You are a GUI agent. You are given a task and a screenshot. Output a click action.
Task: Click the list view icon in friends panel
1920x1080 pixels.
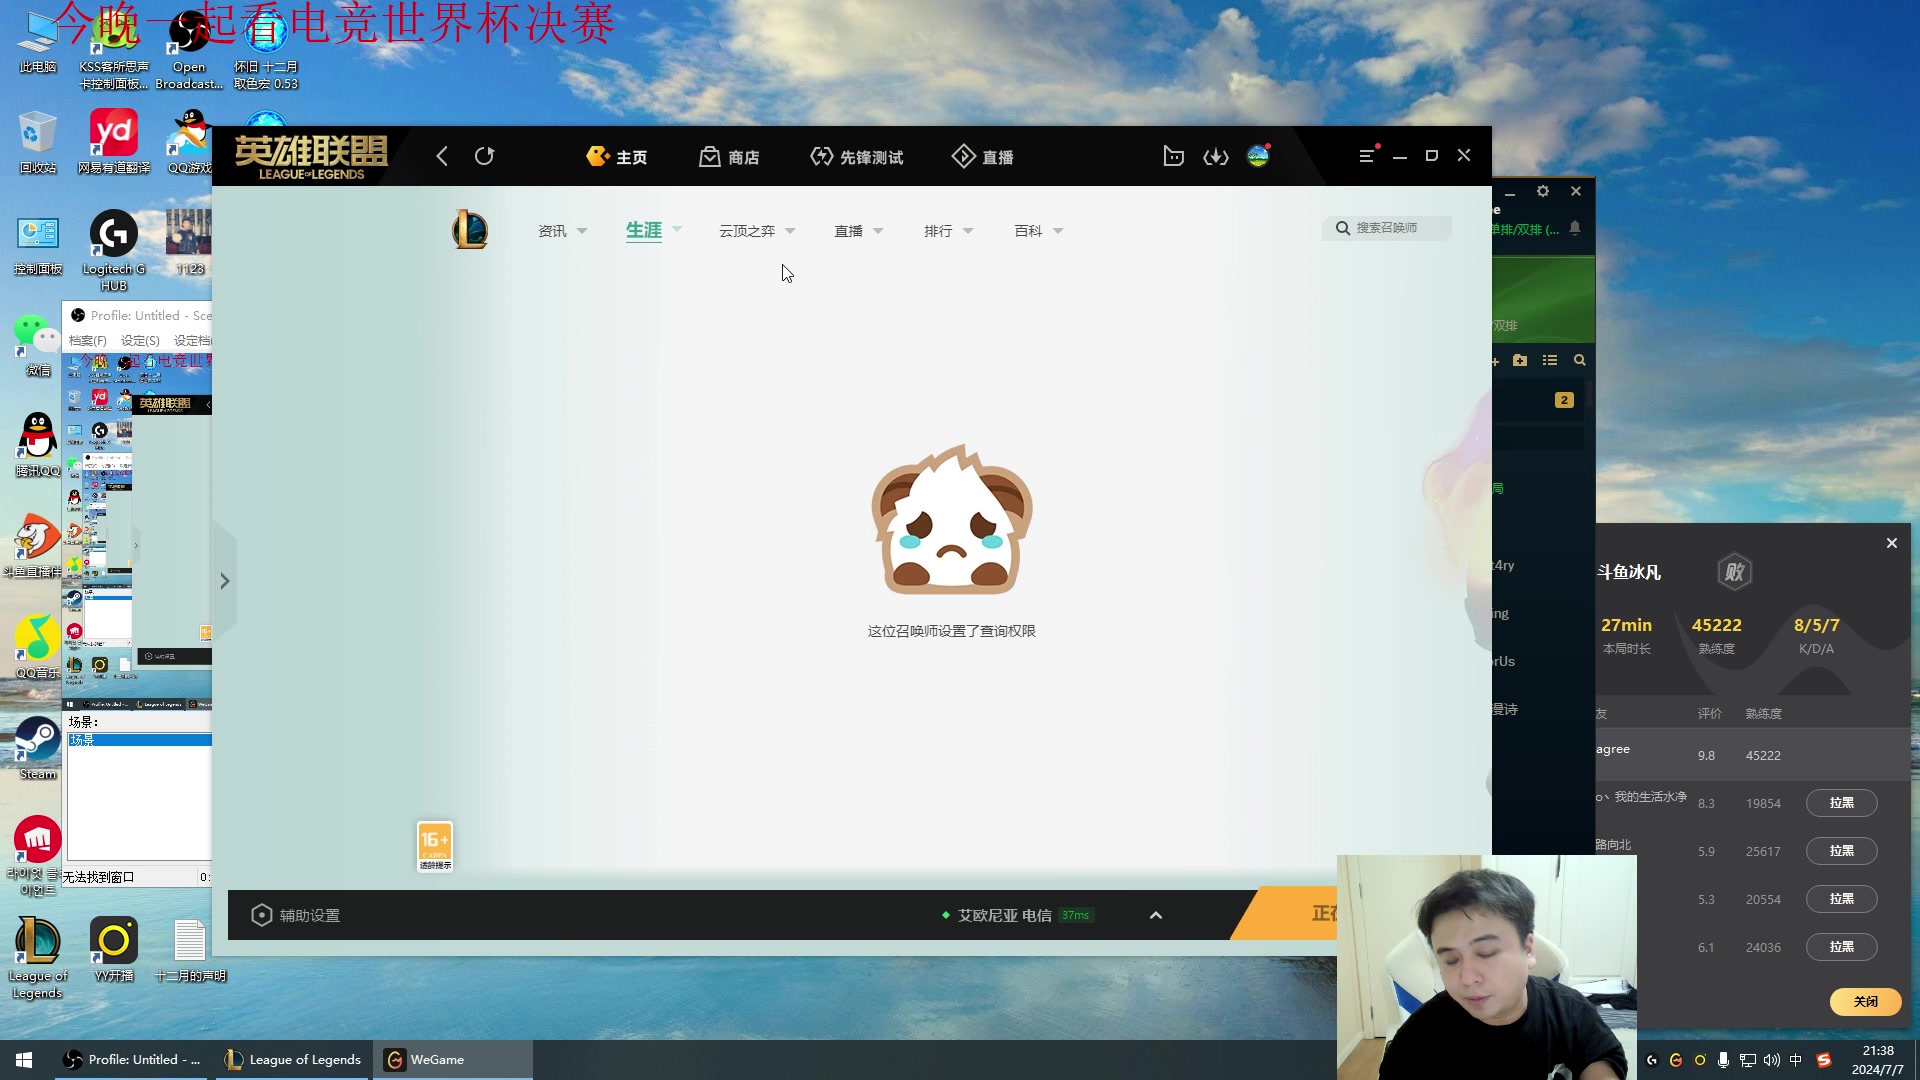[x=1550, y=360]
